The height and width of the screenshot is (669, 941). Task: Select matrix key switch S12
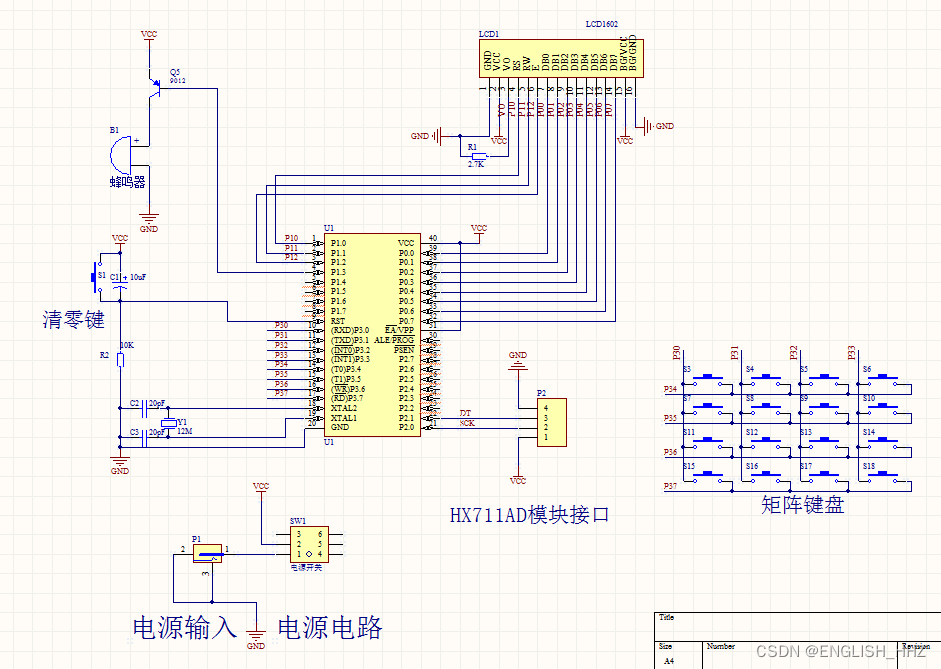766,445
